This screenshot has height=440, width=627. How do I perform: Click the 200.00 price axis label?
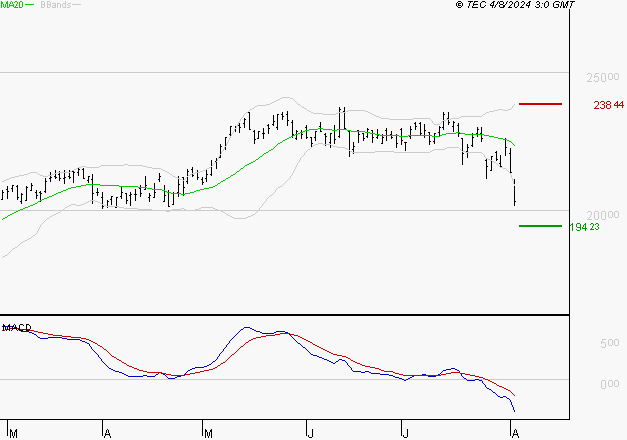click(x=603, y=216)
